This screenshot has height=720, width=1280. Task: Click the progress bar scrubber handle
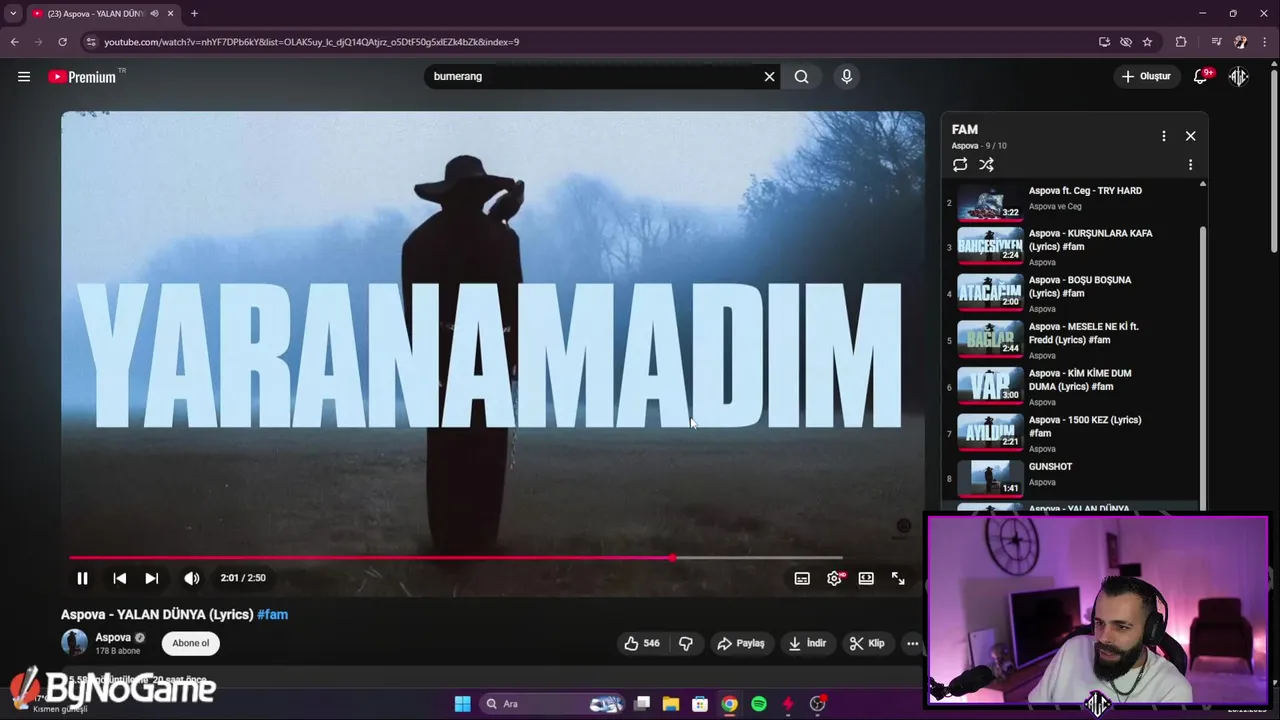pos(672,558)
